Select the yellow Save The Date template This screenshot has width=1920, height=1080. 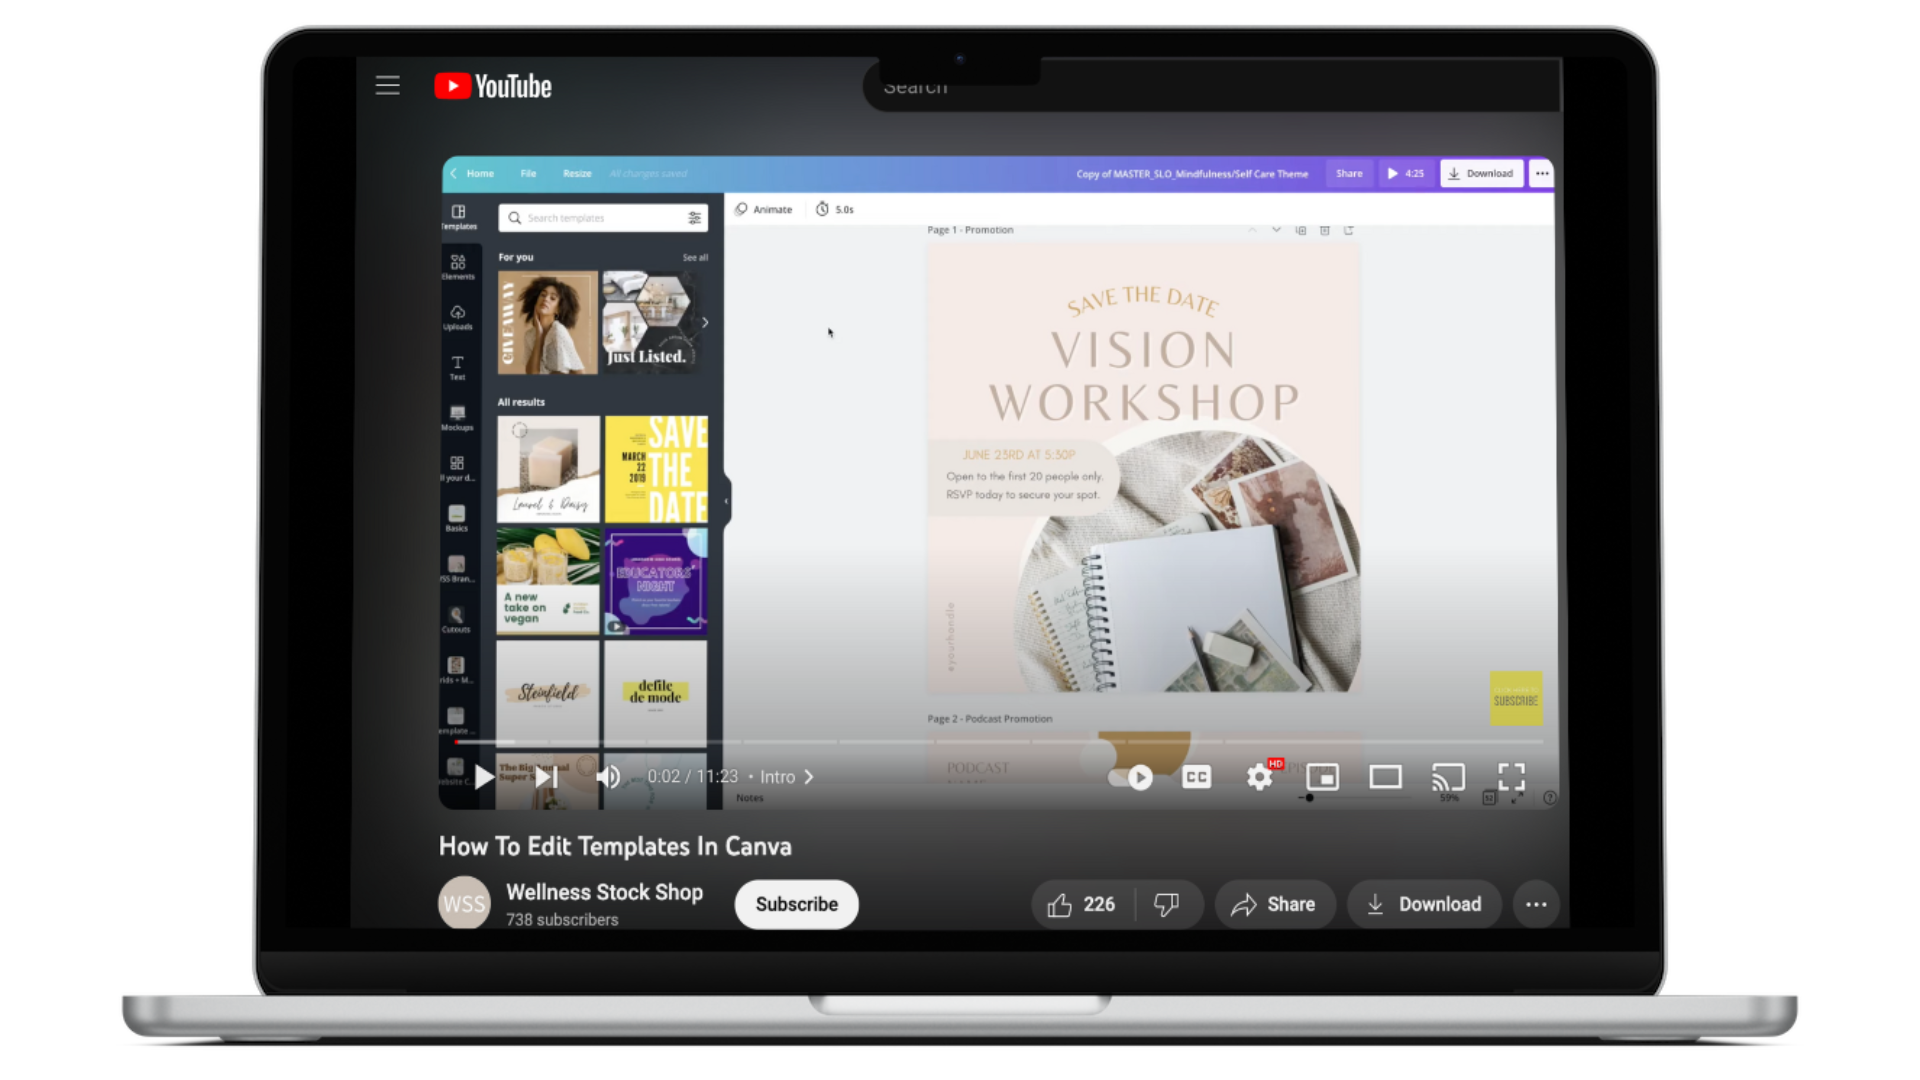click(x=656, y=469)
